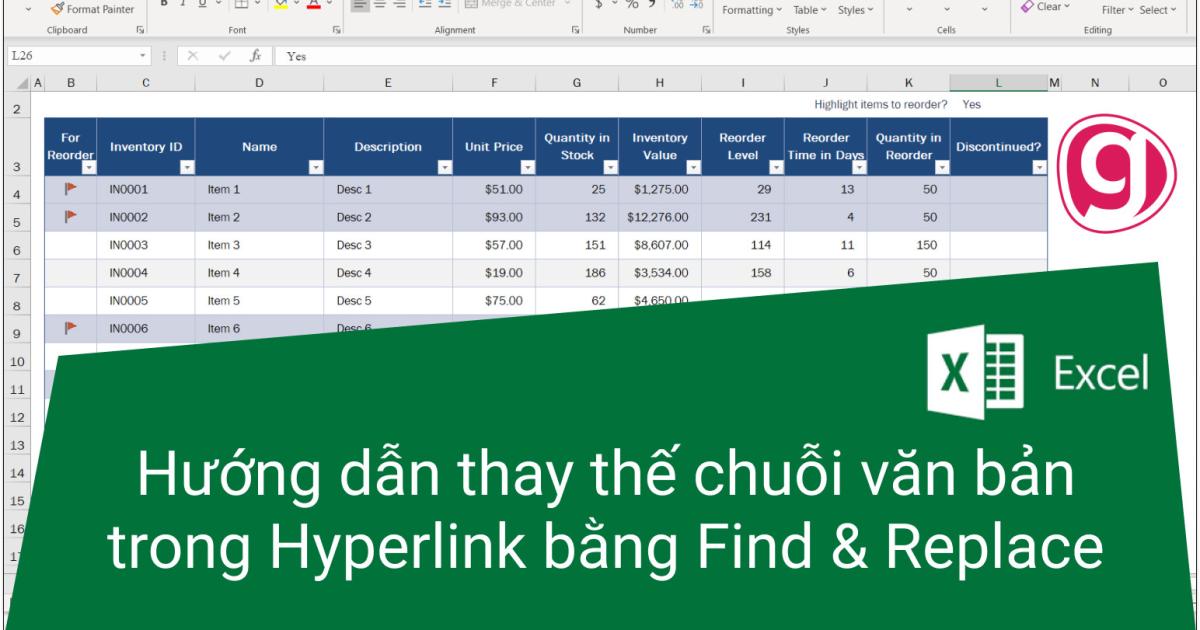Click the Increase Decimal icon
The height and width of the screenshot is (630, 1200).
[677, 6]
